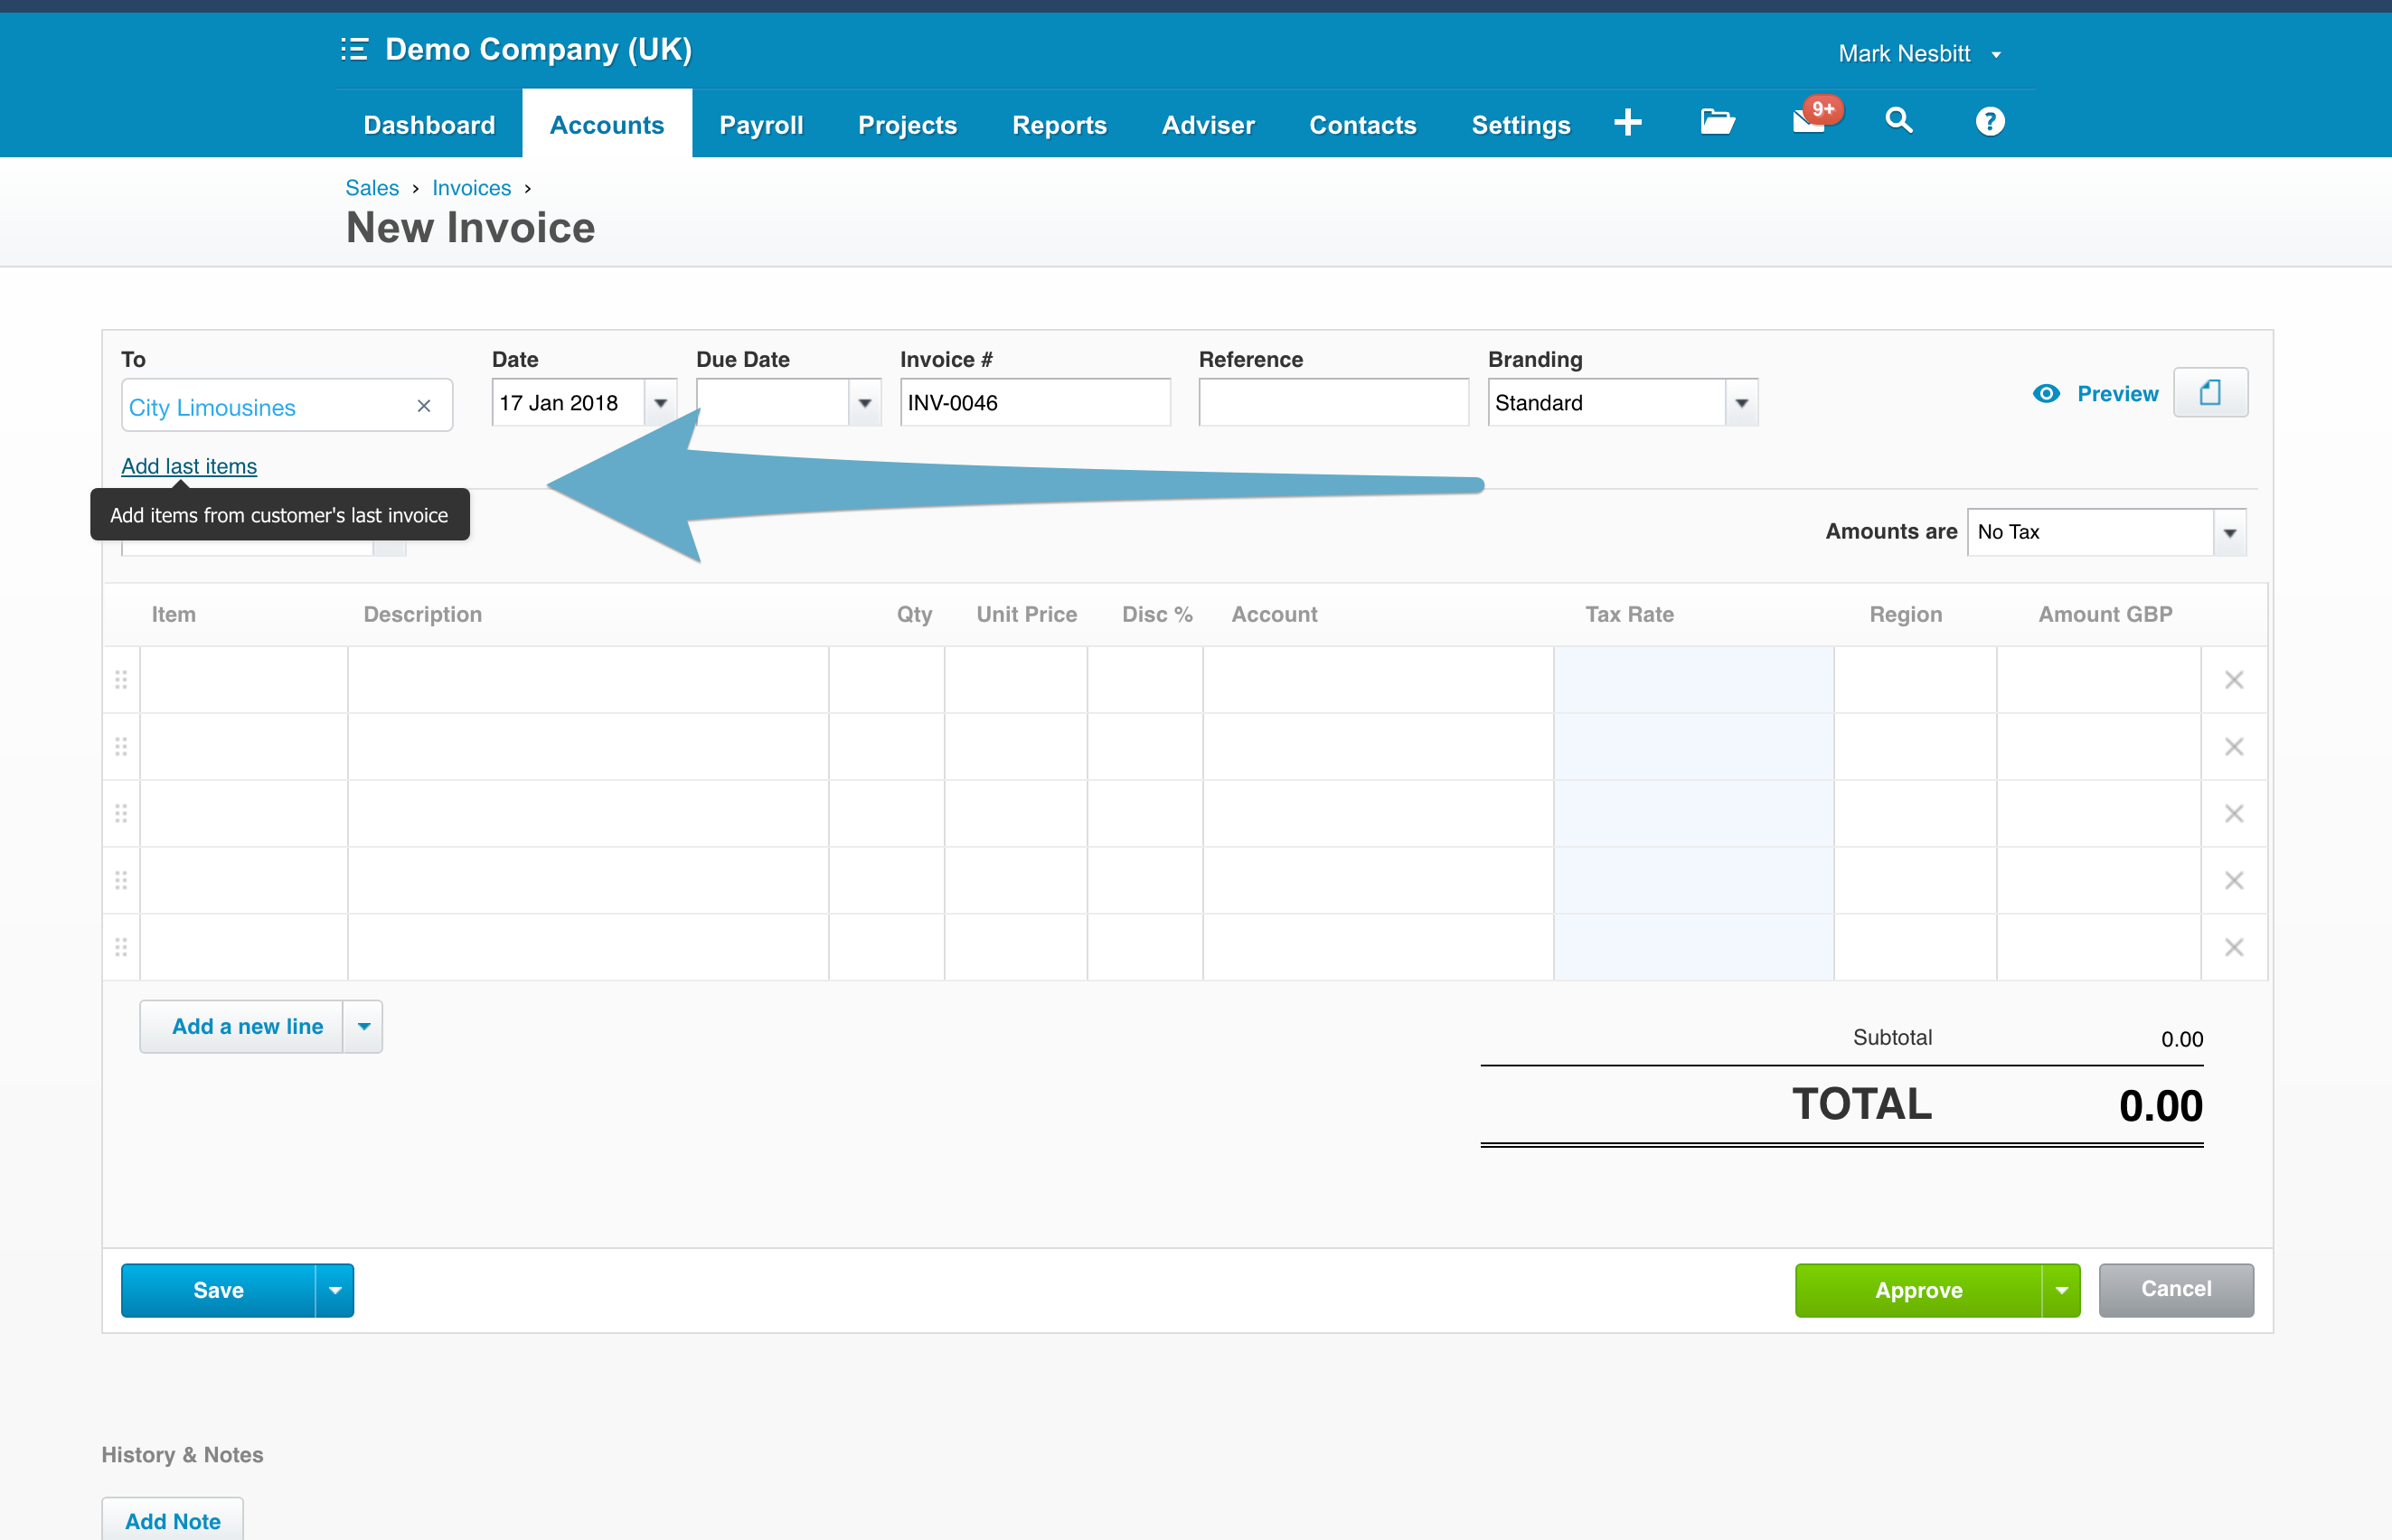Screen dimensions: 2392x1540
Task: Open the Branding dropdown set to Standard
Action: 1743,402
